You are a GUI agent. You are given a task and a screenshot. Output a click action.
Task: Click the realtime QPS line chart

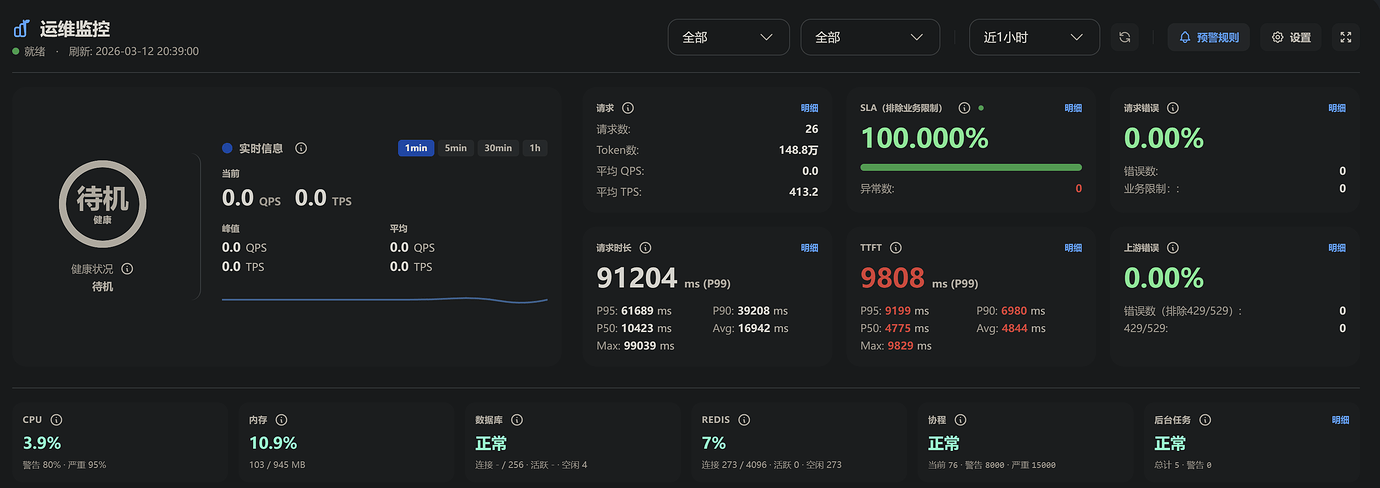(385, 298)
